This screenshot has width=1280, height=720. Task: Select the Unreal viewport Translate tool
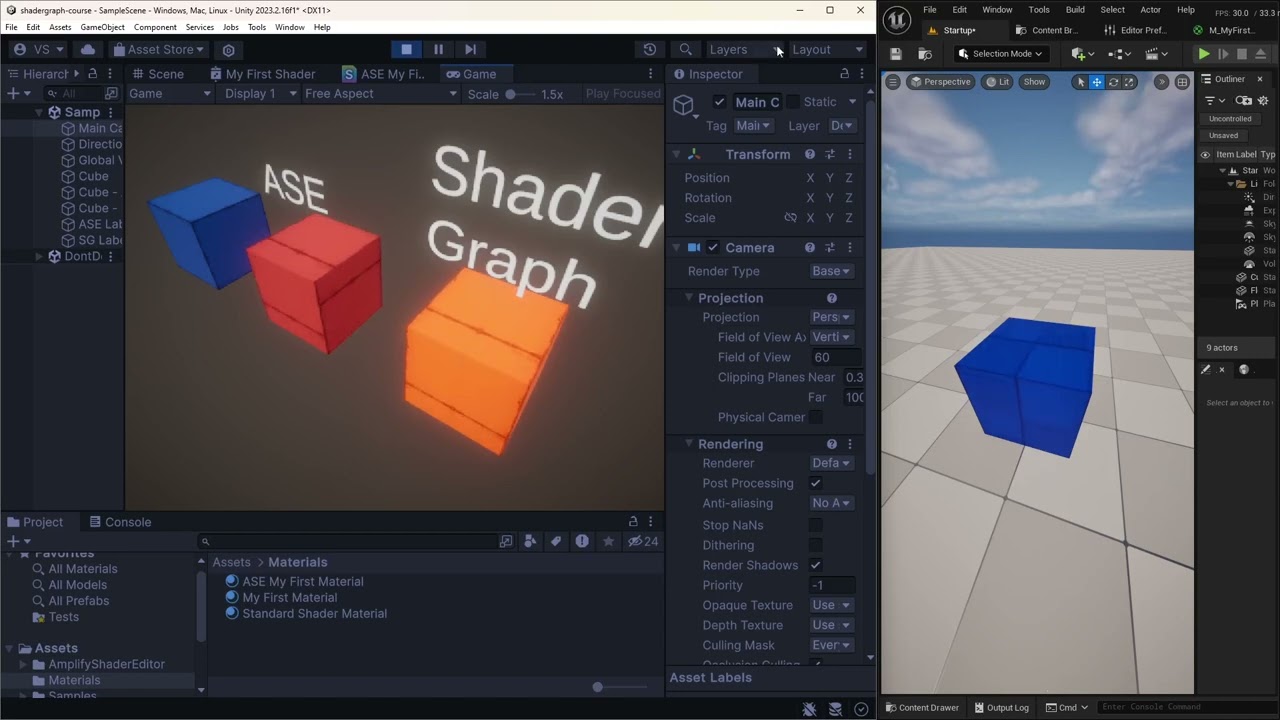pos(1097,82)
